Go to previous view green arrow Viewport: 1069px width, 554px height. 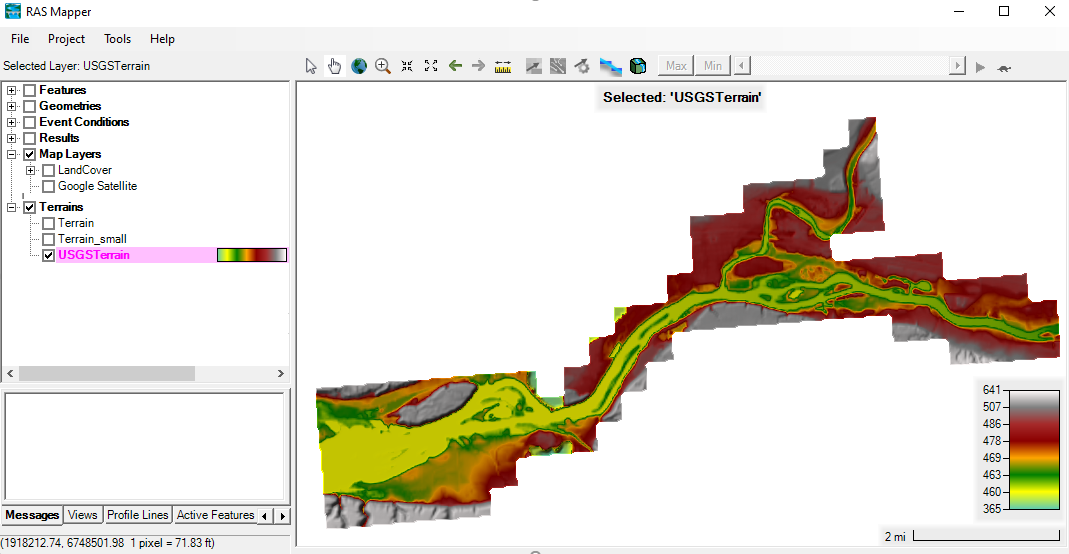[x=455, y=66]
